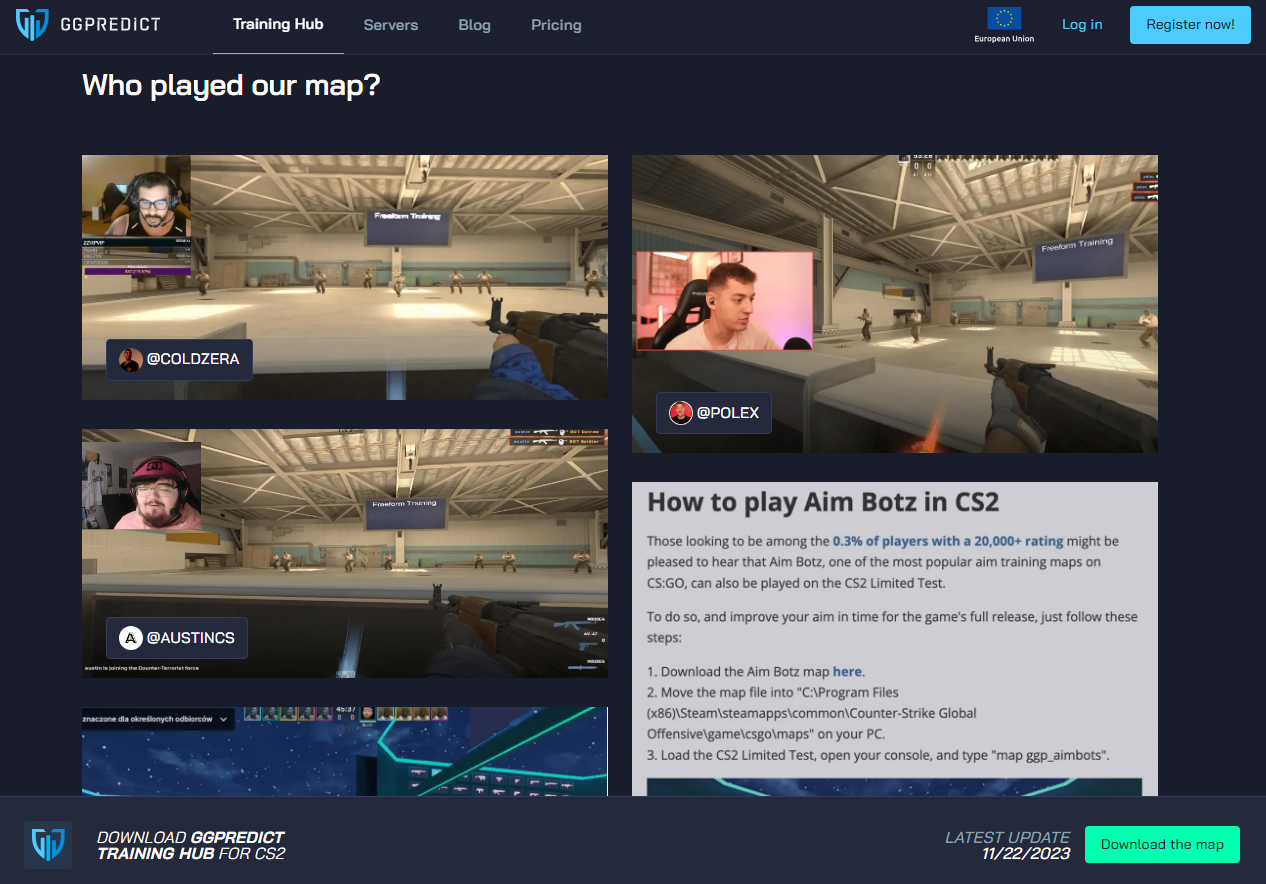Screen dimensions: 1266x884
Task: Click AustinCS's avatar icon
Action: coord(131,637)
